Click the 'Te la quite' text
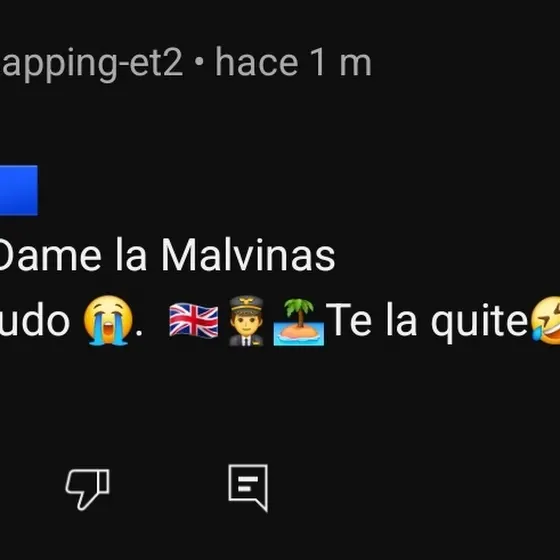Image resolution: width=560 pixels, height=560 pixels. tap(427, 320)
